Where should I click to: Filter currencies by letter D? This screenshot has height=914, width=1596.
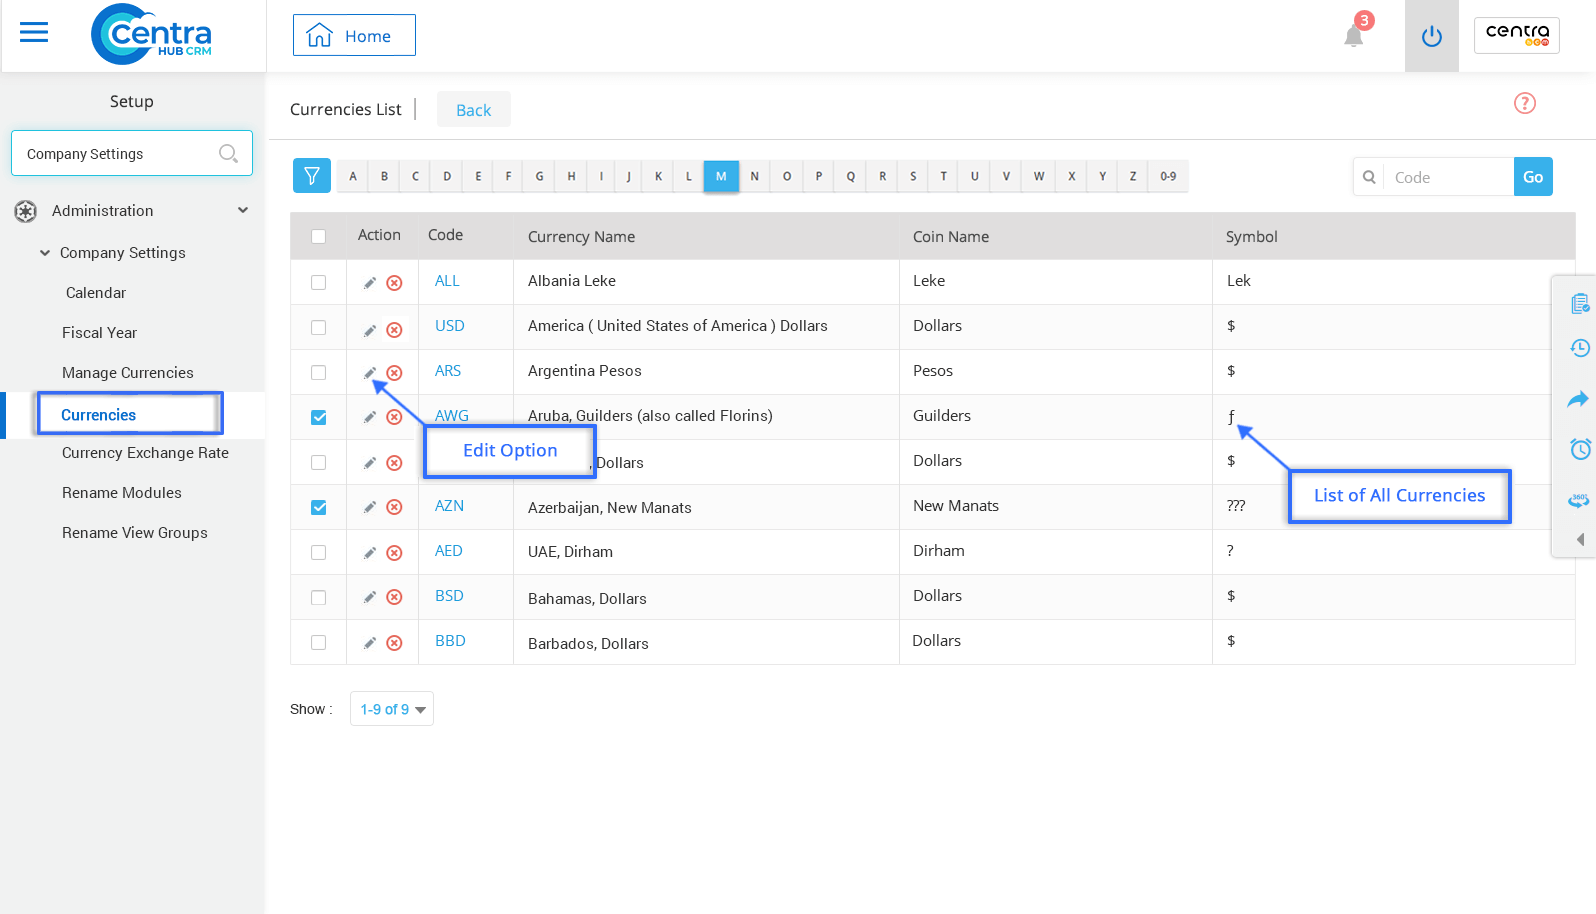[447, 176]
